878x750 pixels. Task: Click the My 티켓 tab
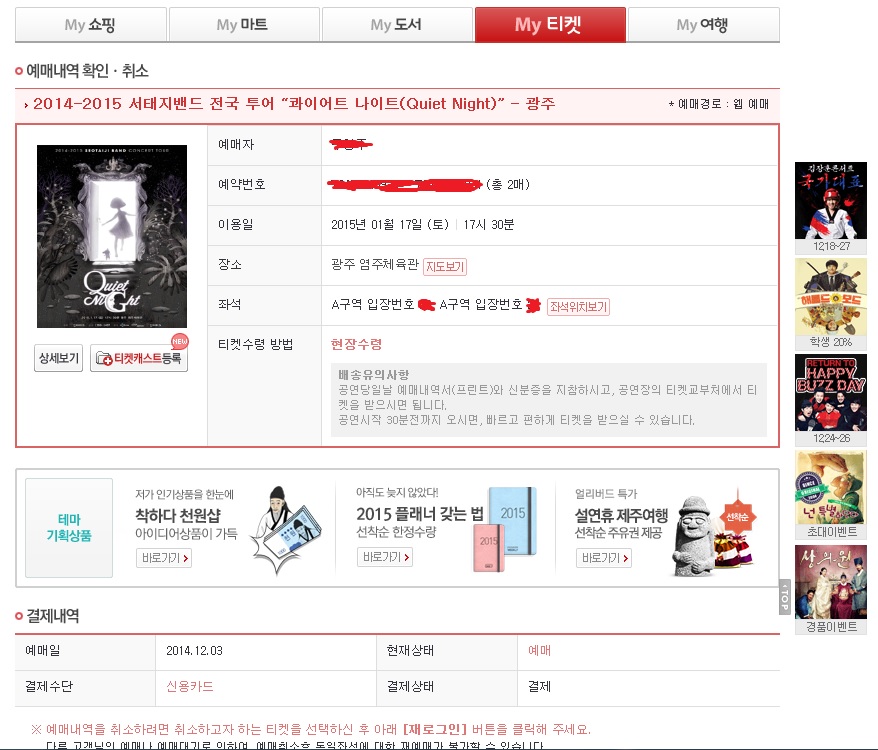pos(550,25)
